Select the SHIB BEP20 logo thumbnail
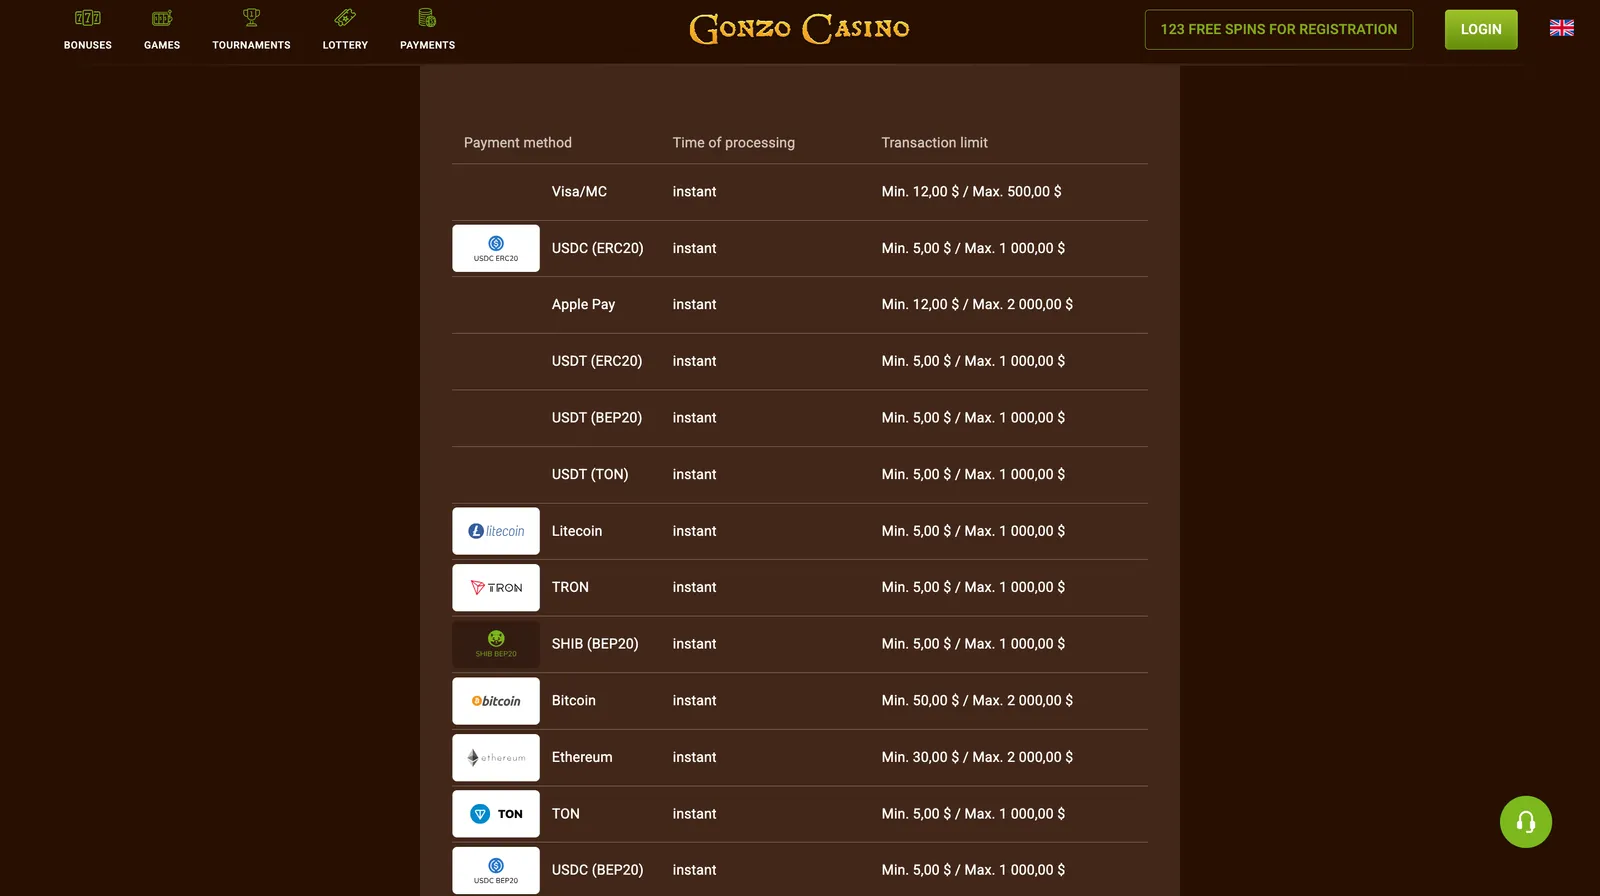The image size is (1600, 896). coord(496,644)
